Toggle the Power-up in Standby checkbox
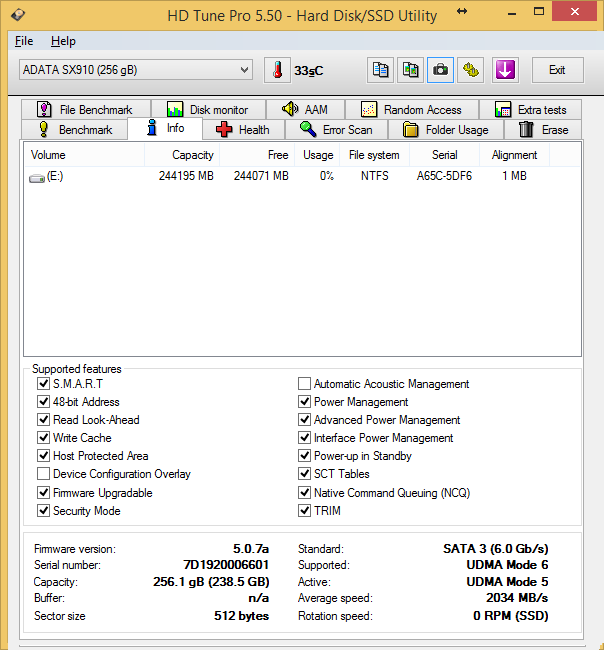 (x=304, y=456)
